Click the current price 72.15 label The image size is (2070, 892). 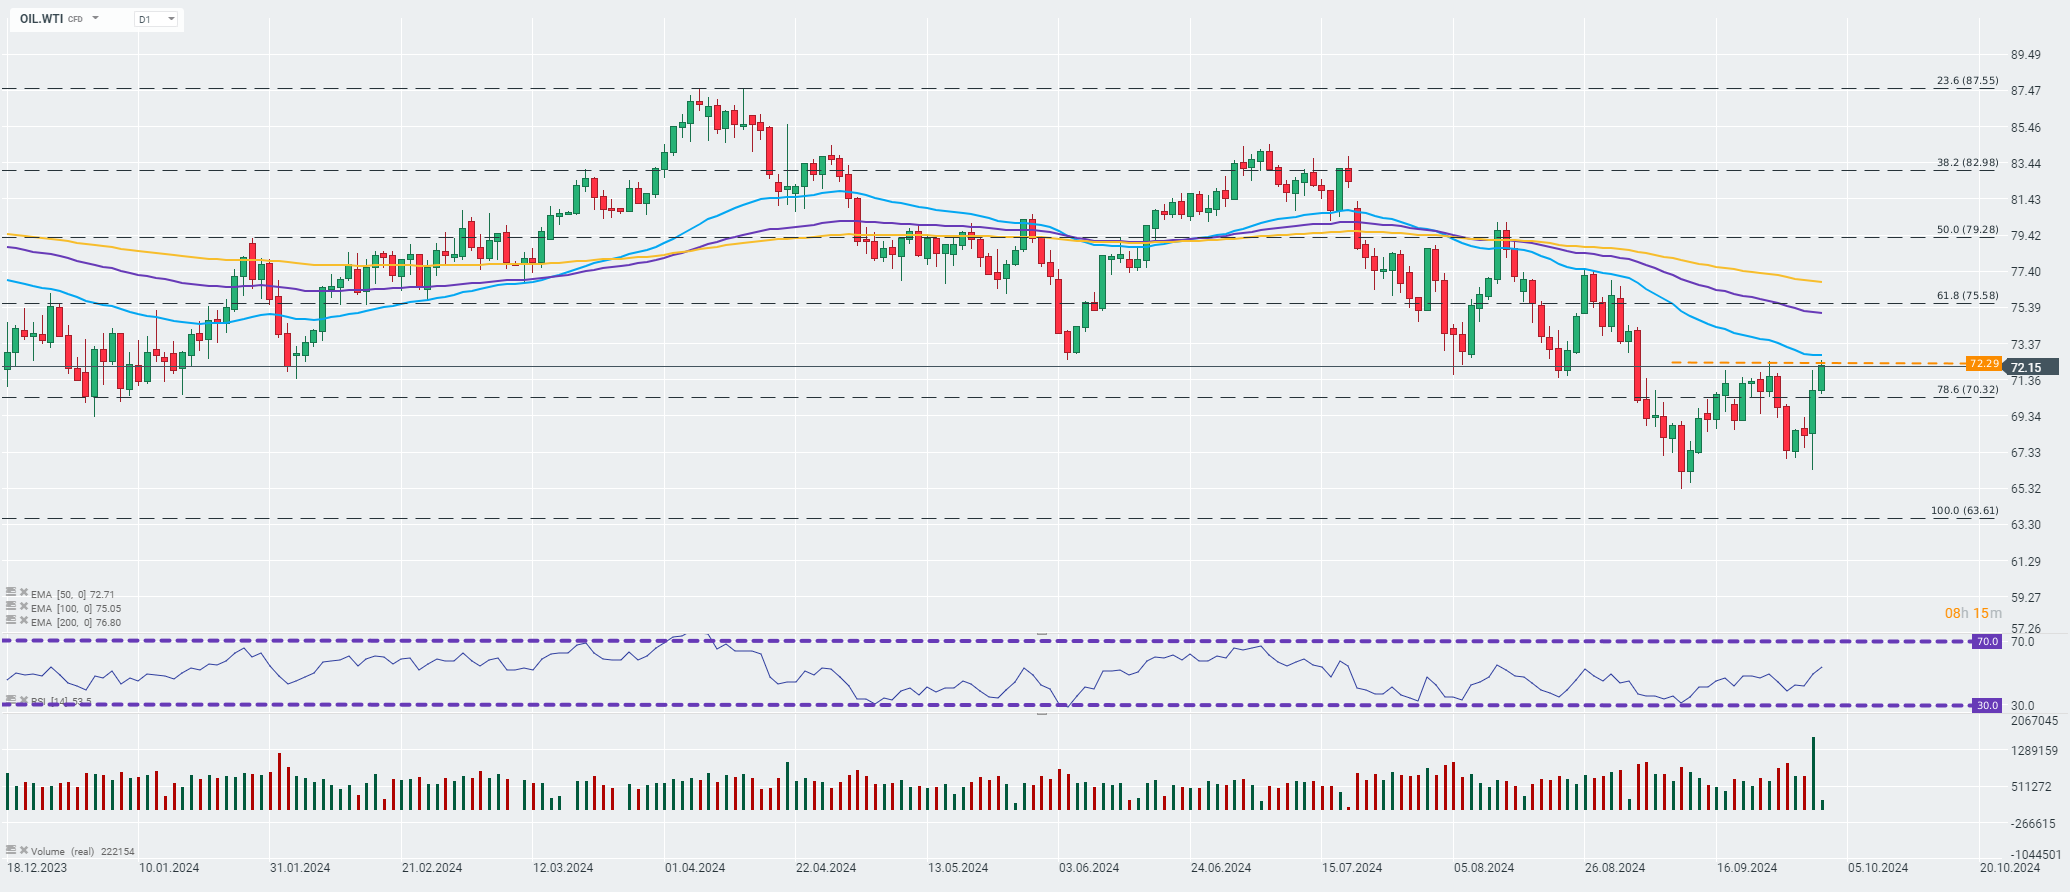pyautogui.click(x=2025, y=368)
